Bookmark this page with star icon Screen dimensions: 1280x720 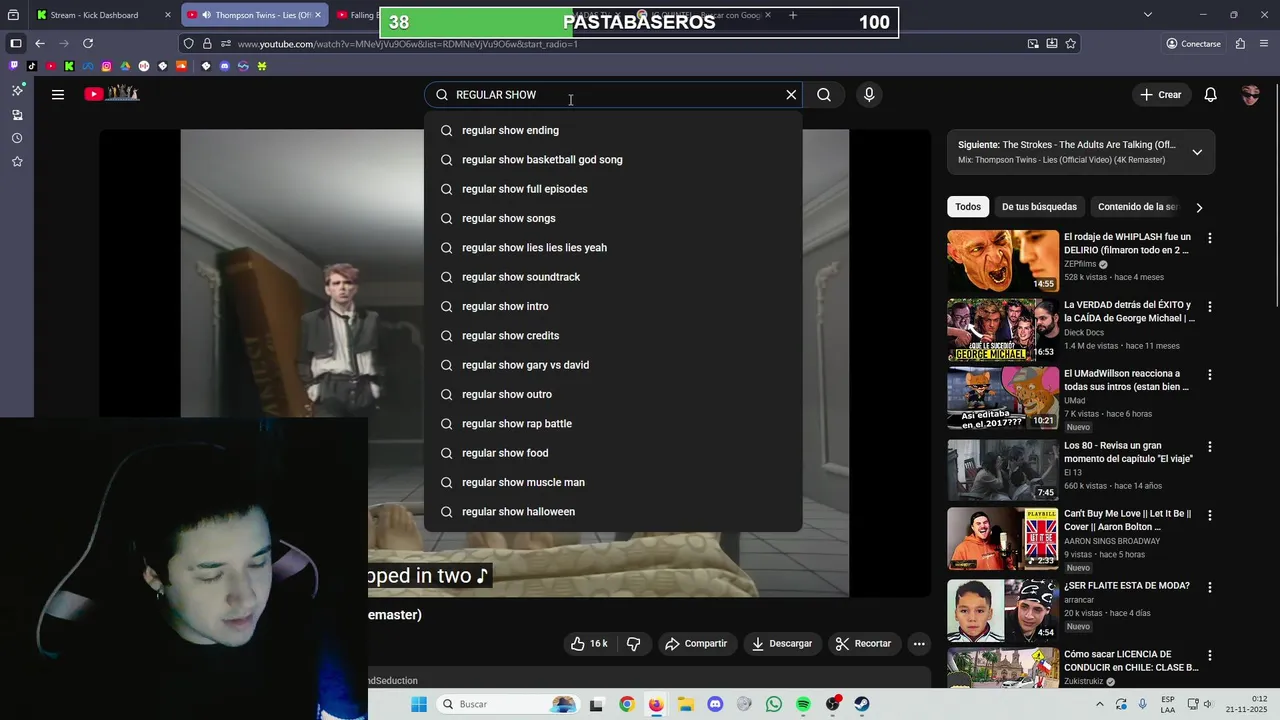pyautogui.click(x=1071, y=44)
